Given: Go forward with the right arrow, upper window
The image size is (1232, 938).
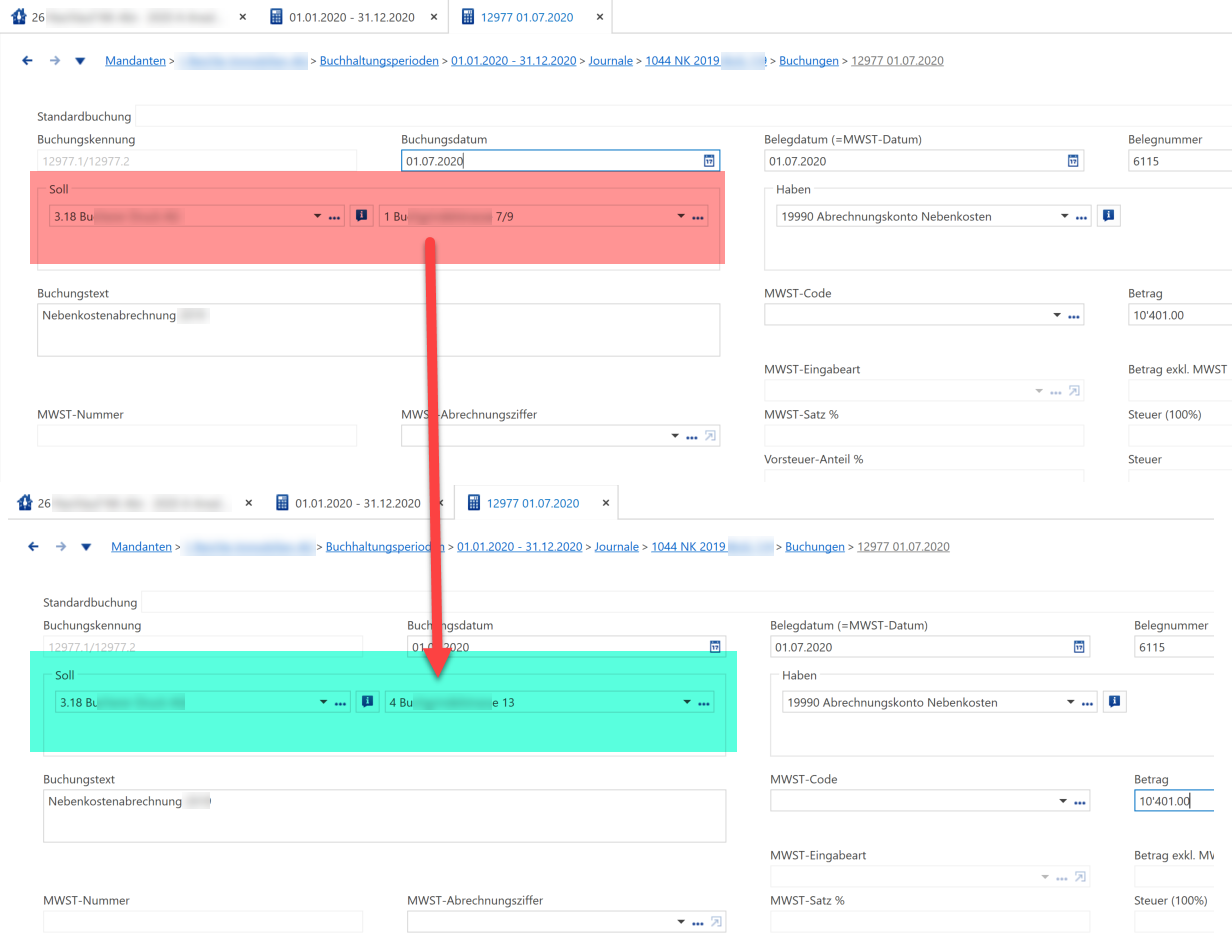Looking at the screenshot, I should 55,61.
